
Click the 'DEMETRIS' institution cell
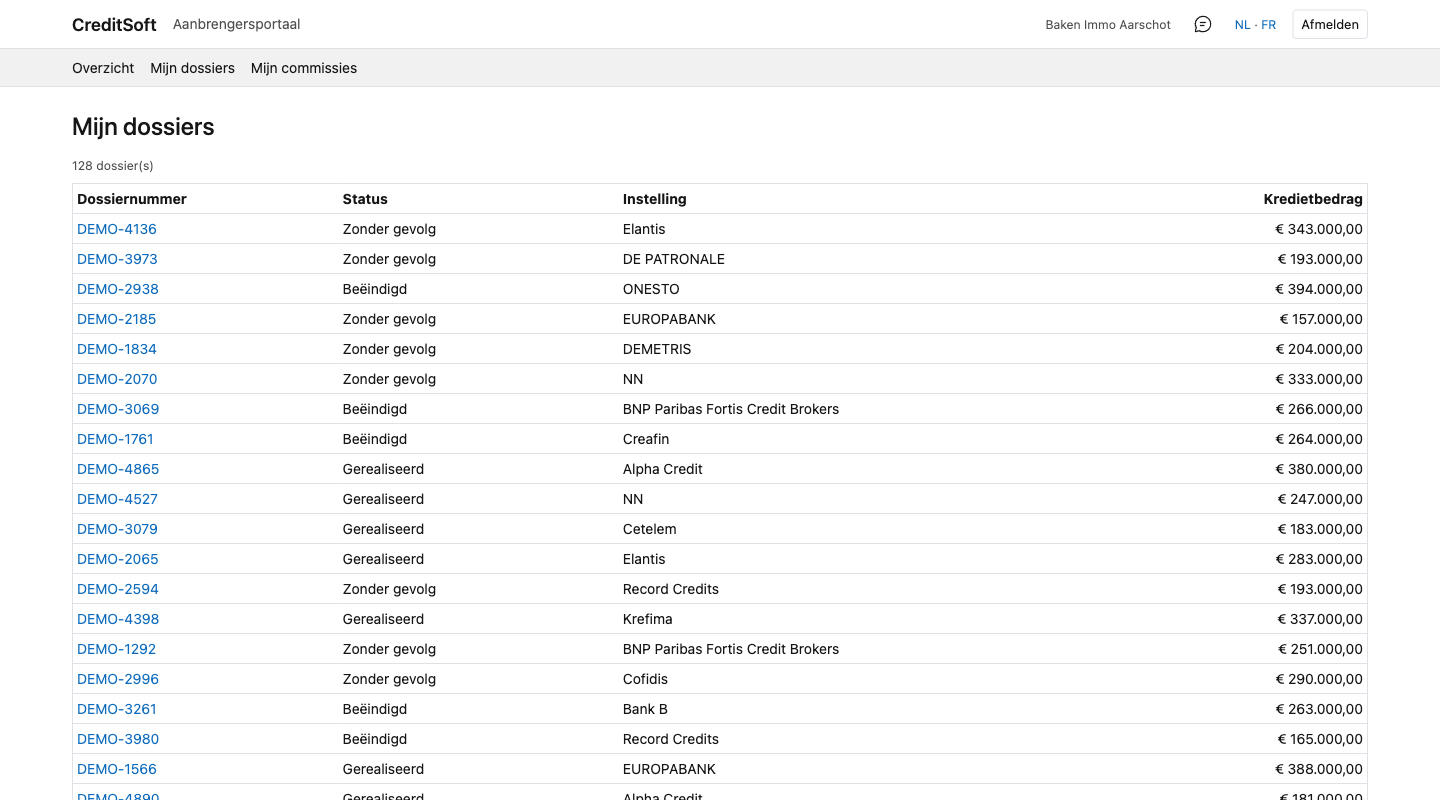click(657, 349)
